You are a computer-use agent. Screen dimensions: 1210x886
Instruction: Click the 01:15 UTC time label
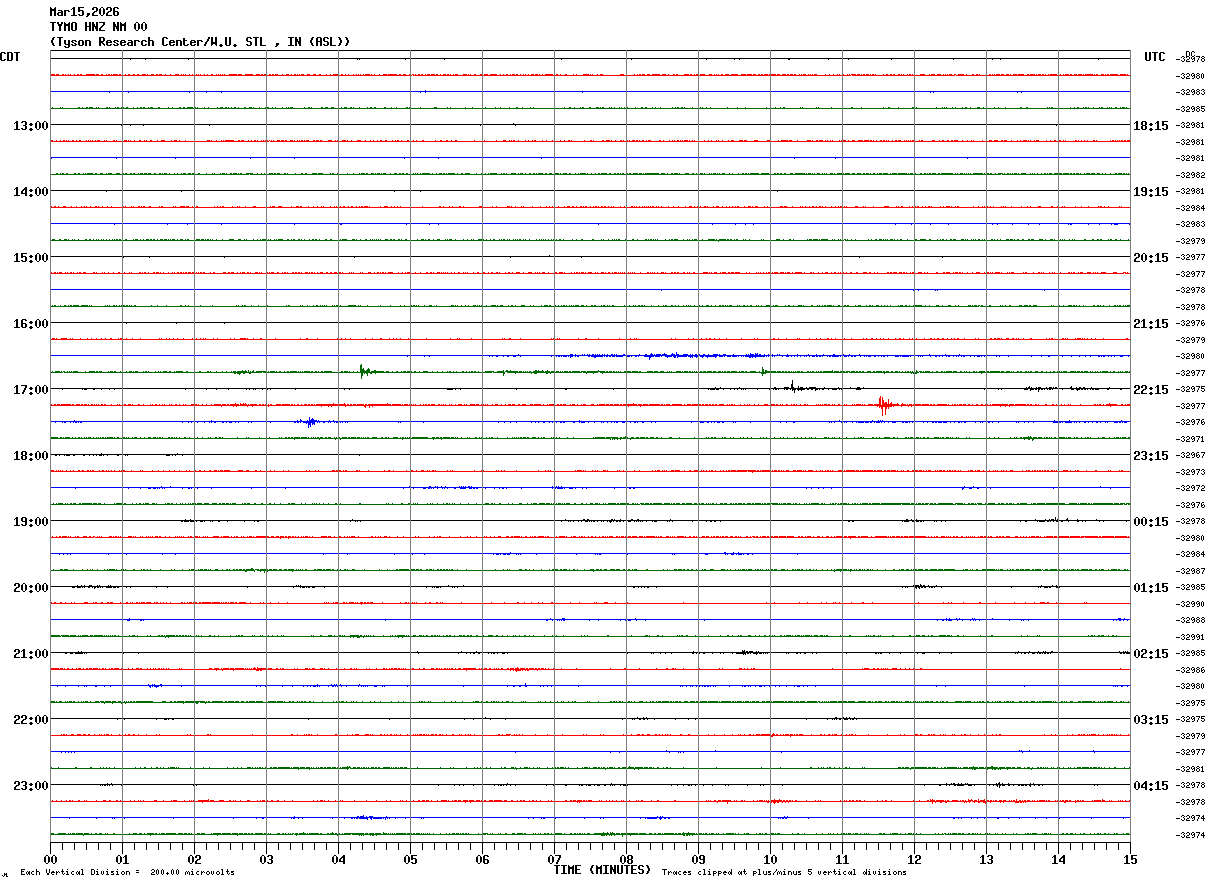[1151, 587]
